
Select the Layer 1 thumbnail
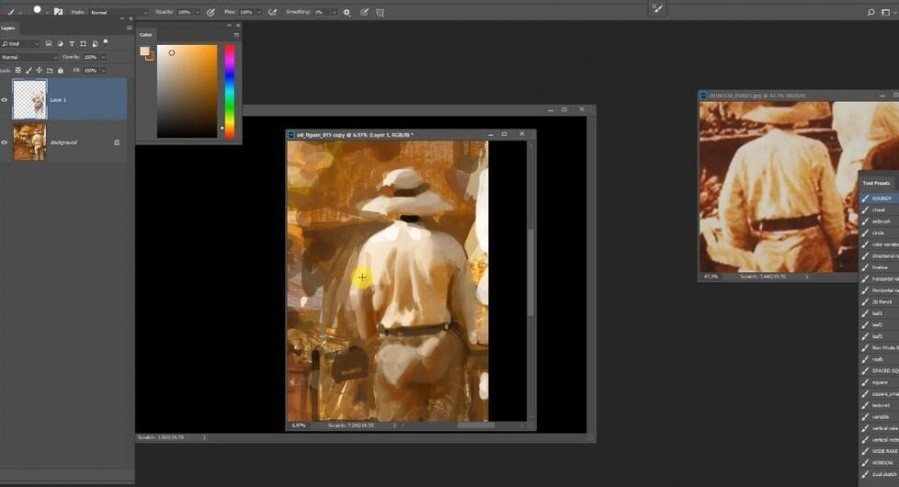pyautogui.click(x=30, y=100)
